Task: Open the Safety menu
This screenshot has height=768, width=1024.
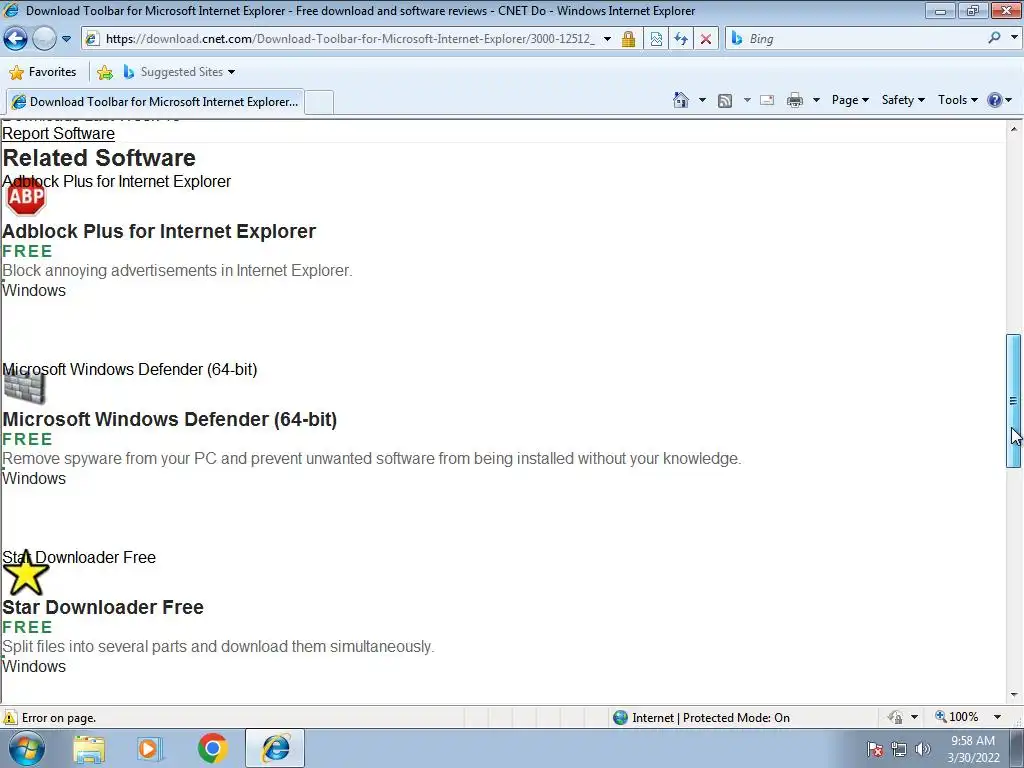Action: [x=903, y=100]
